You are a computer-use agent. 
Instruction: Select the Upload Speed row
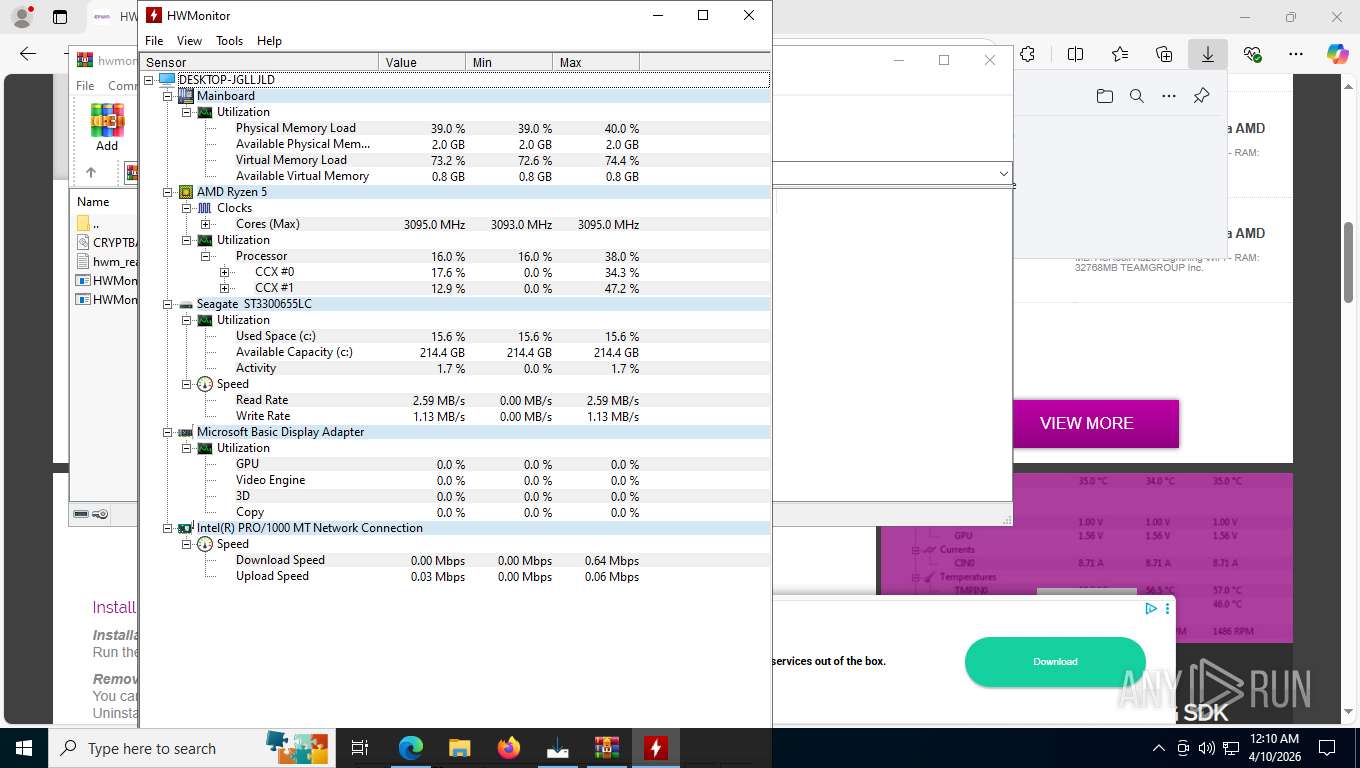pyautogui.click(x=455, y=576)
